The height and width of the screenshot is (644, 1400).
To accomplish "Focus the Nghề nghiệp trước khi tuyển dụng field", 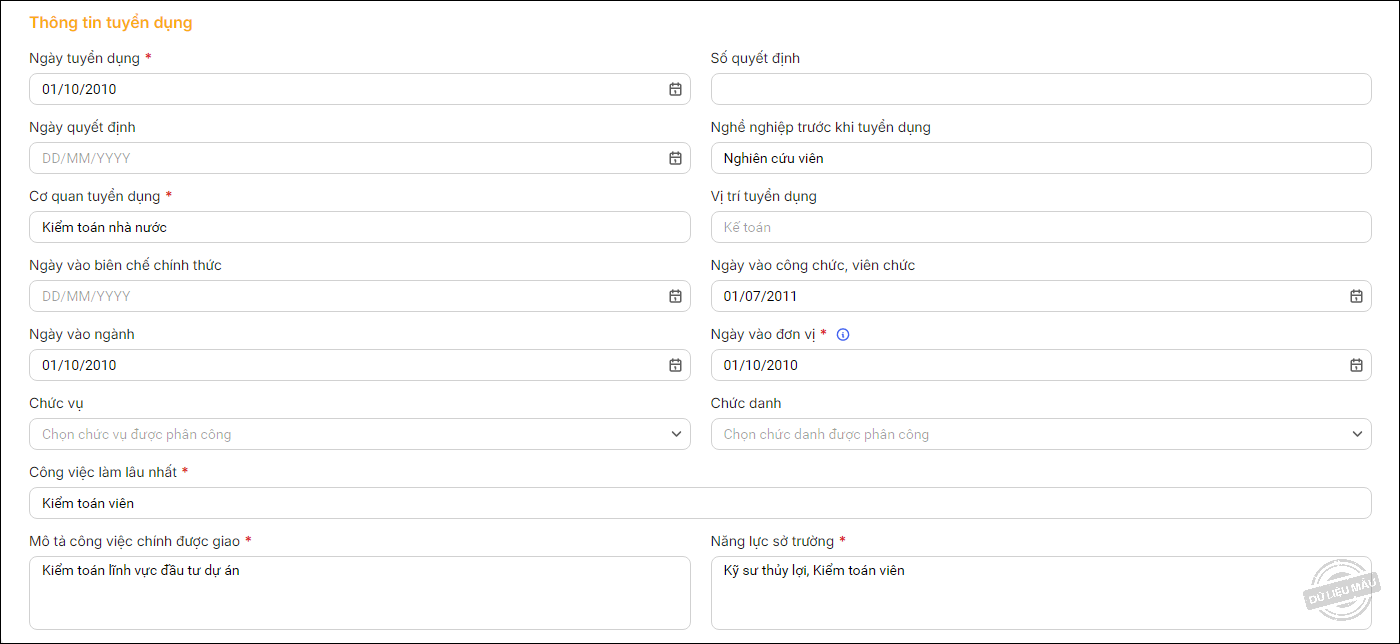I will [1040, 158].
